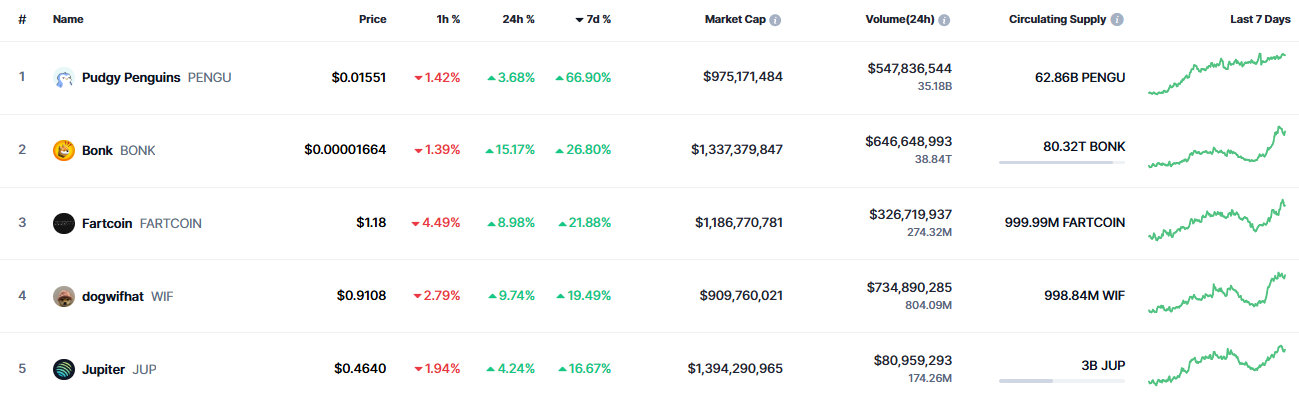Image resolution: width=1299 pixels, height=414 pixels.
Task: Open the dogwifhat coin logo
Action: 64,296
